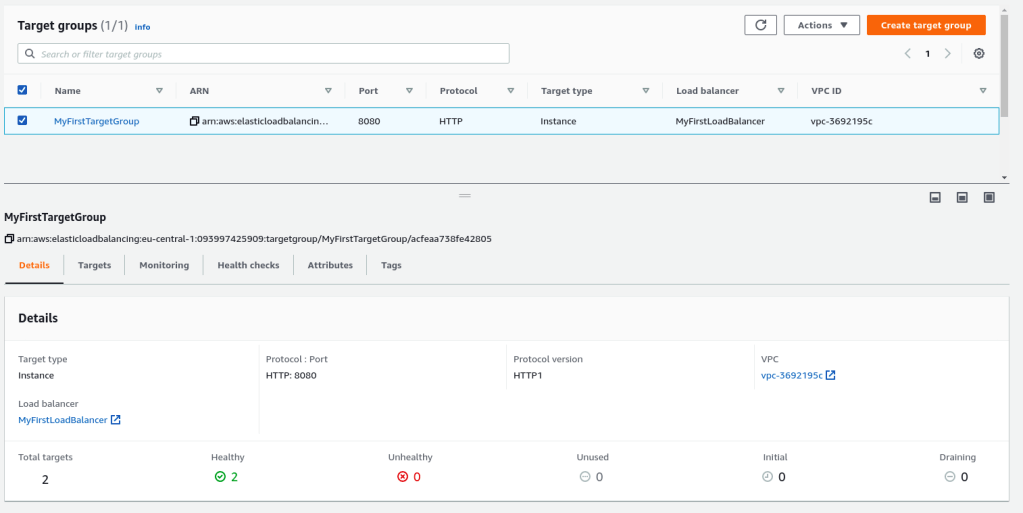This screenshot has height=513, width=1023.
Task: Uncheck the MyFirstTargetGroup row checkbox
Action: click(x=23, y=121)
